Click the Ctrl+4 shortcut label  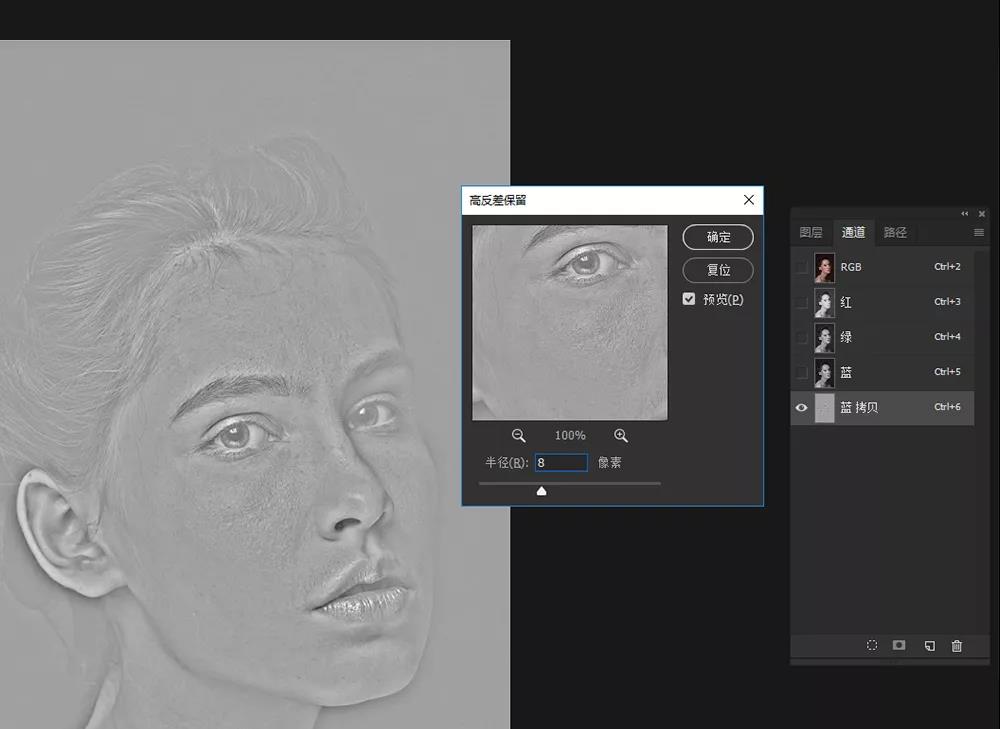(x=947, y=337)
